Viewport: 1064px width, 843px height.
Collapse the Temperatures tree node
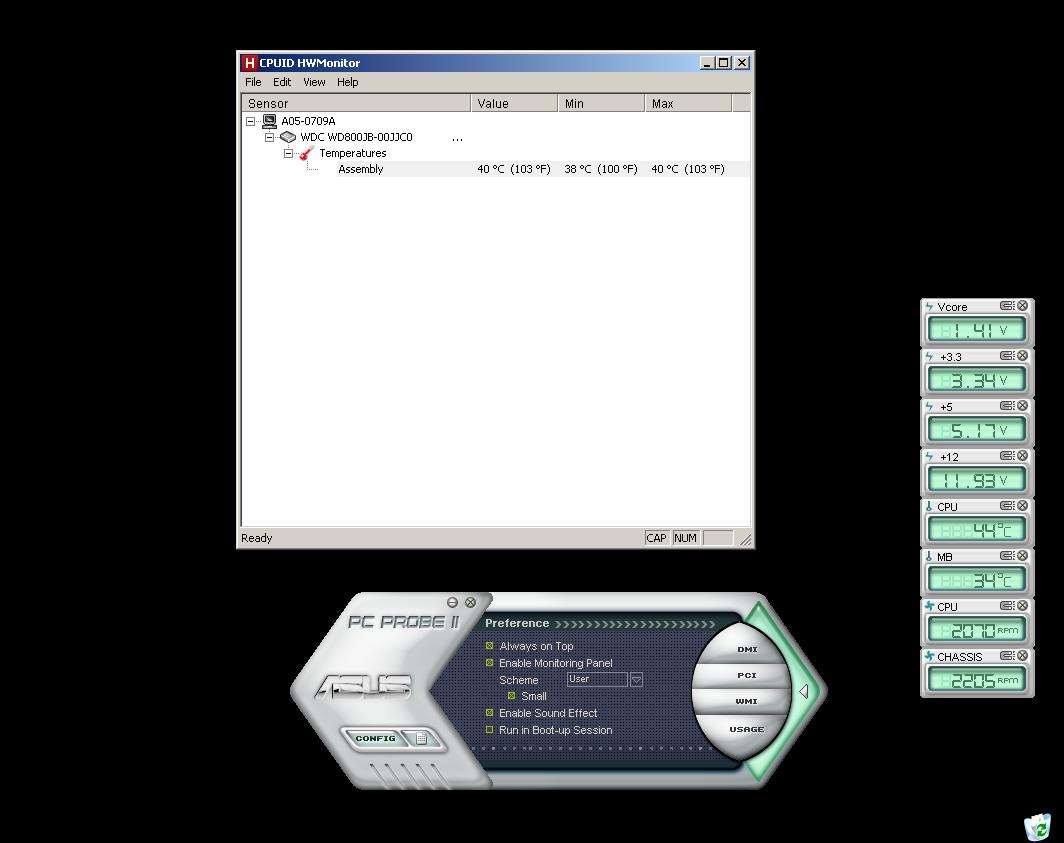coord(288,153)
